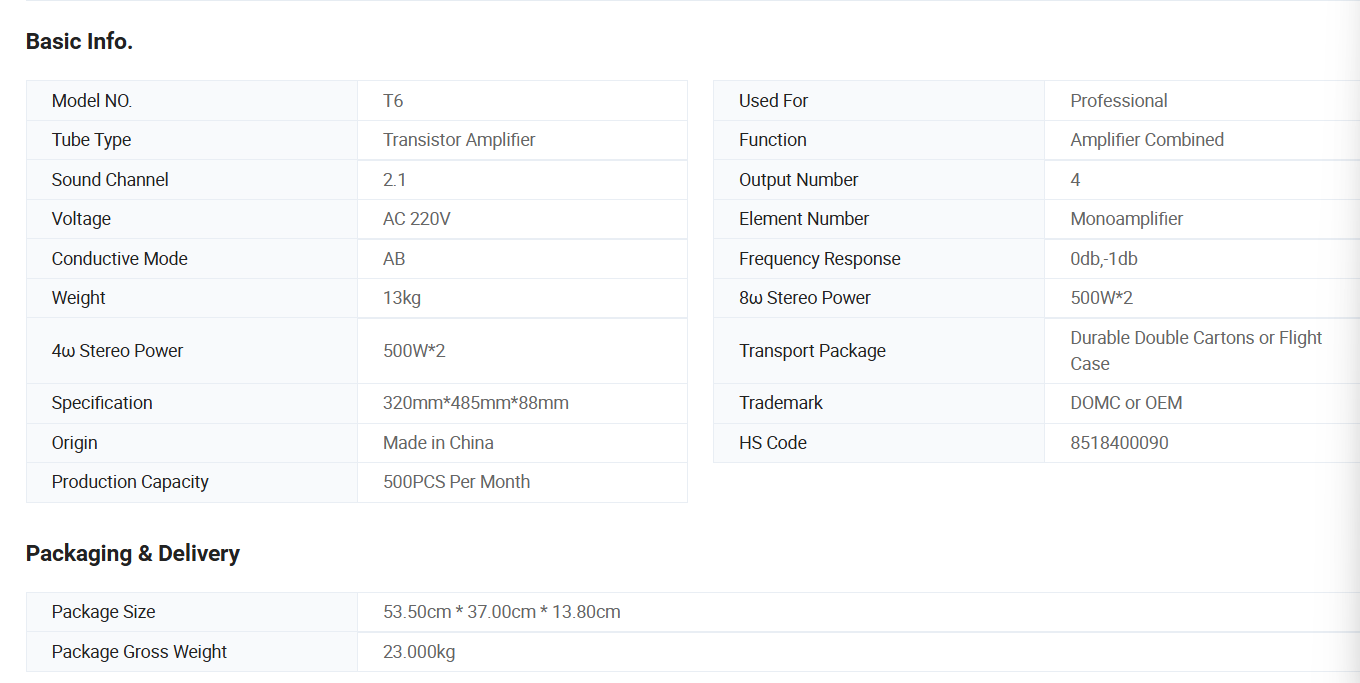Click the Conductive Mode value AB

pos(394,259)
